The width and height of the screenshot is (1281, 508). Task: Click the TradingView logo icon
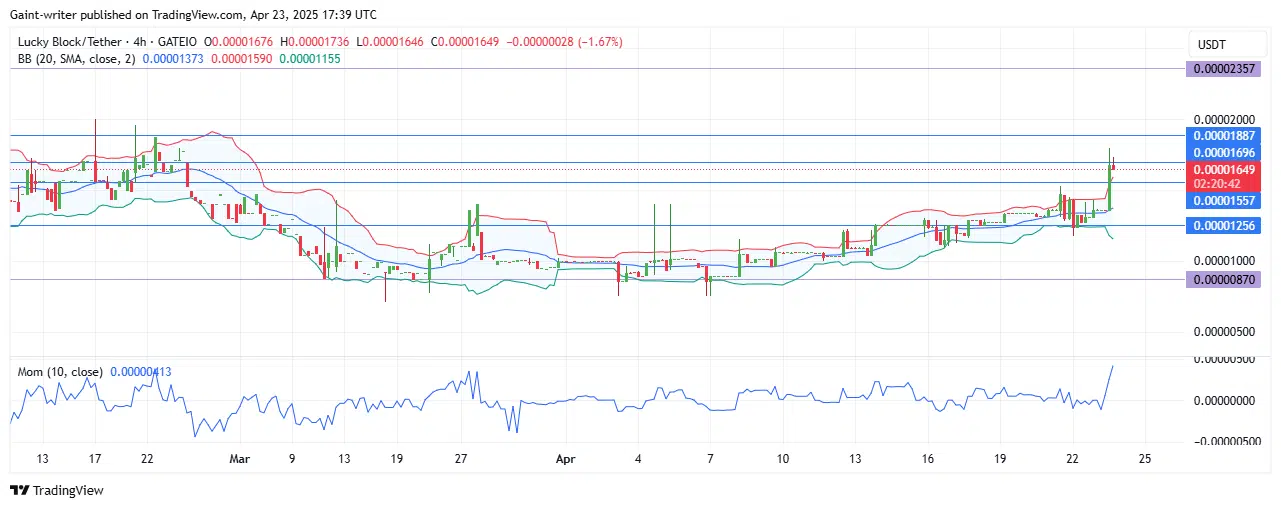tap(19, 491)
